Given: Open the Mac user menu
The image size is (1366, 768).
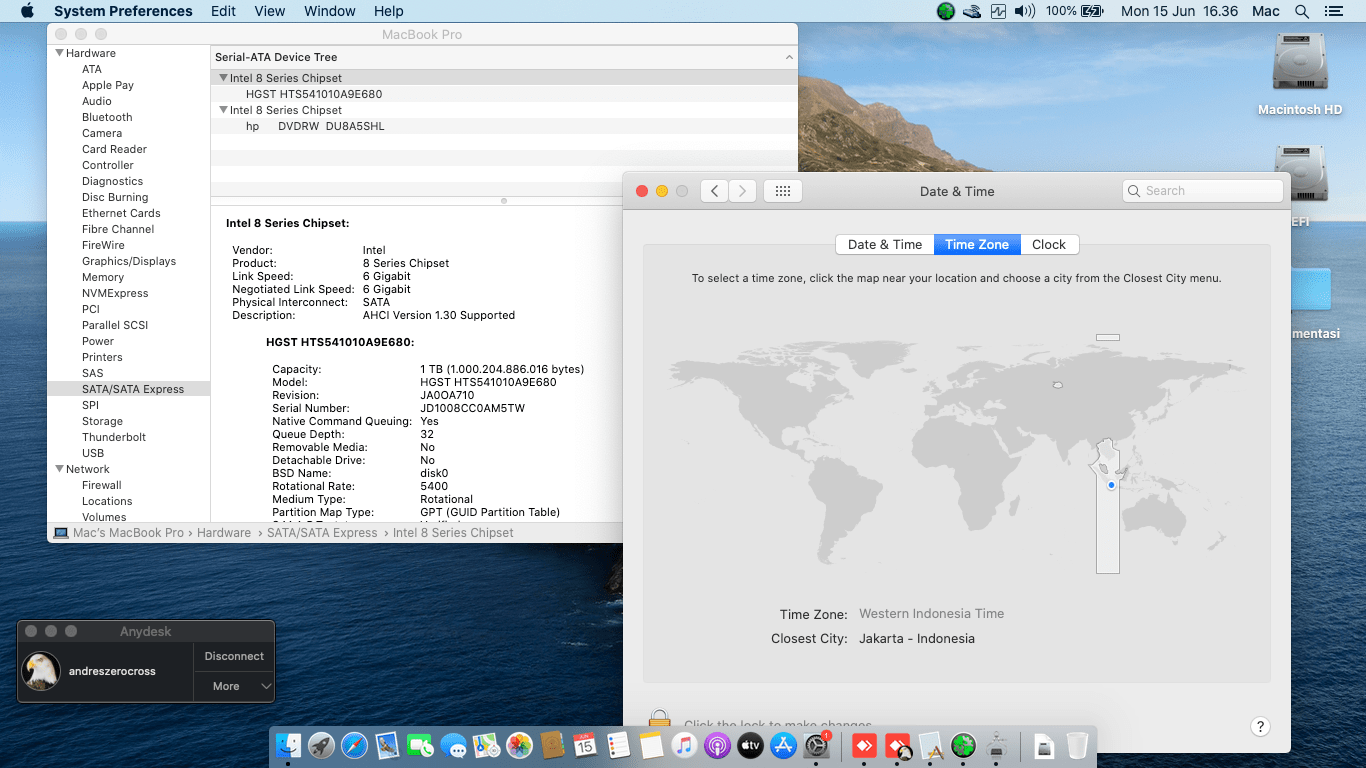Looking at the screenshot, I should coord(1266,11).
